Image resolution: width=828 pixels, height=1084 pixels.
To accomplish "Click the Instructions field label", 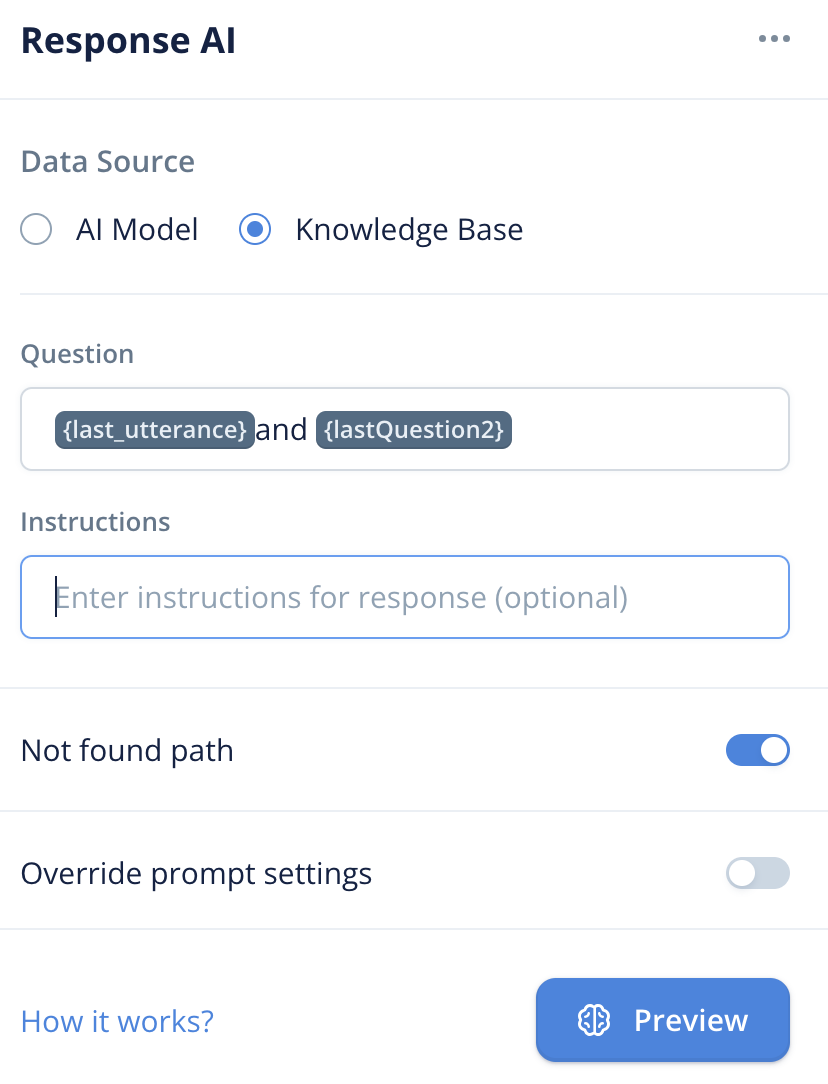I will pos(95,522).
